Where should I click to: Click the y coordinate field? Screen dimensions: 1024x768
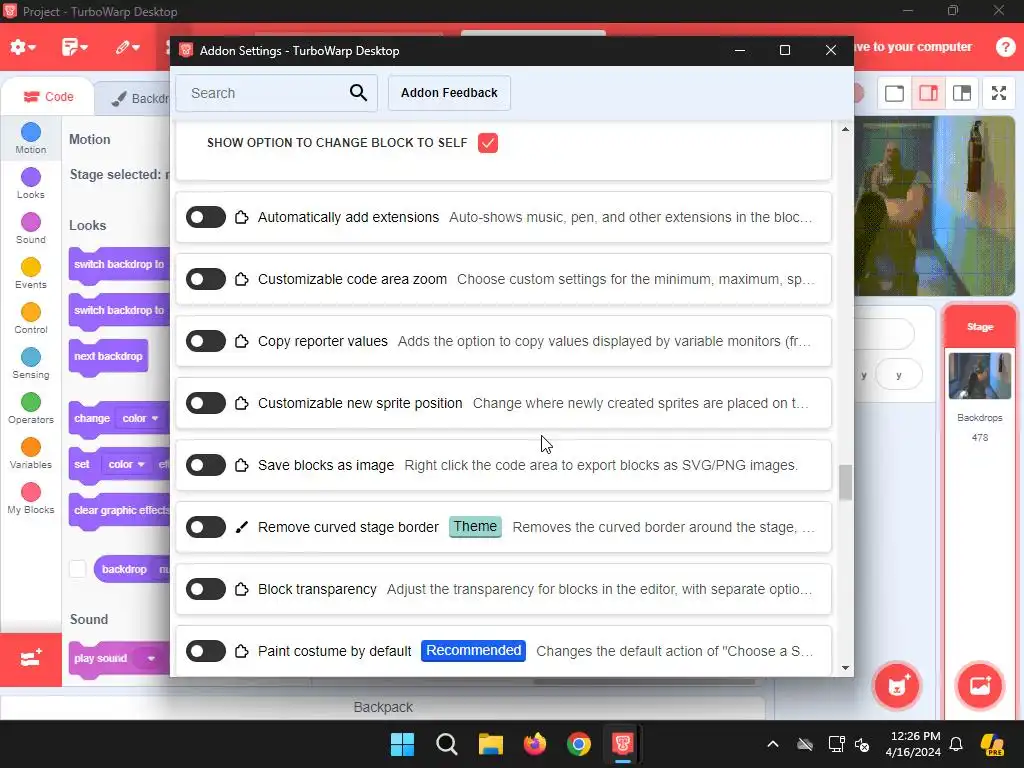[x=899, y=376]
